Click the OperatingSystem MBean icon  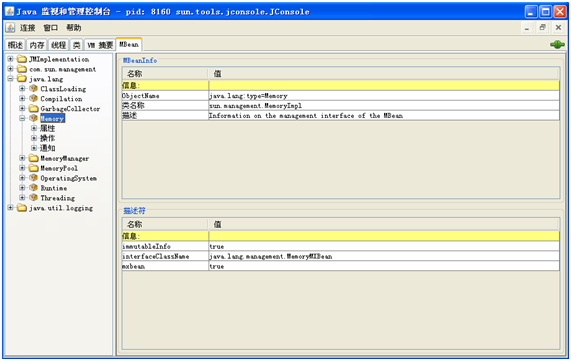[34, 178]
